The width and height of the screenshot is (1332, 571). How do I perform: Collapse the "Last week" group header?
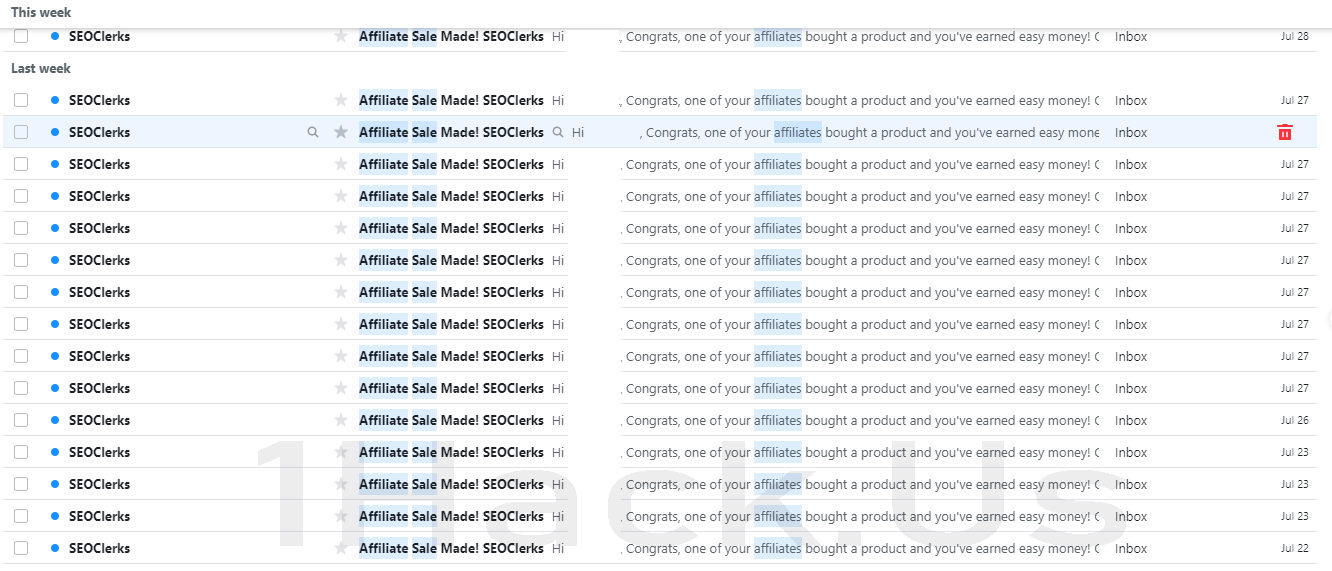click(41, 68)
